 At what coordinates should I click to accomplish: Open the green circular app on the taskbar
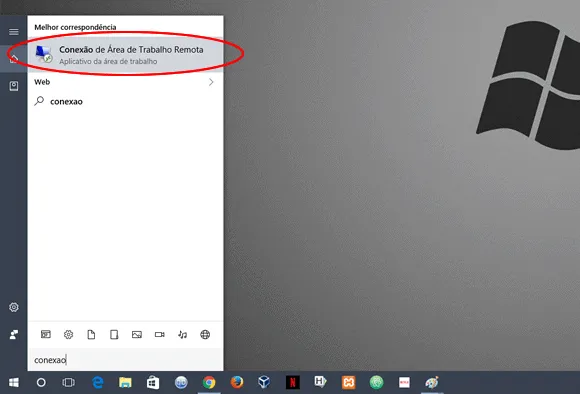click(x=377, y=383)
